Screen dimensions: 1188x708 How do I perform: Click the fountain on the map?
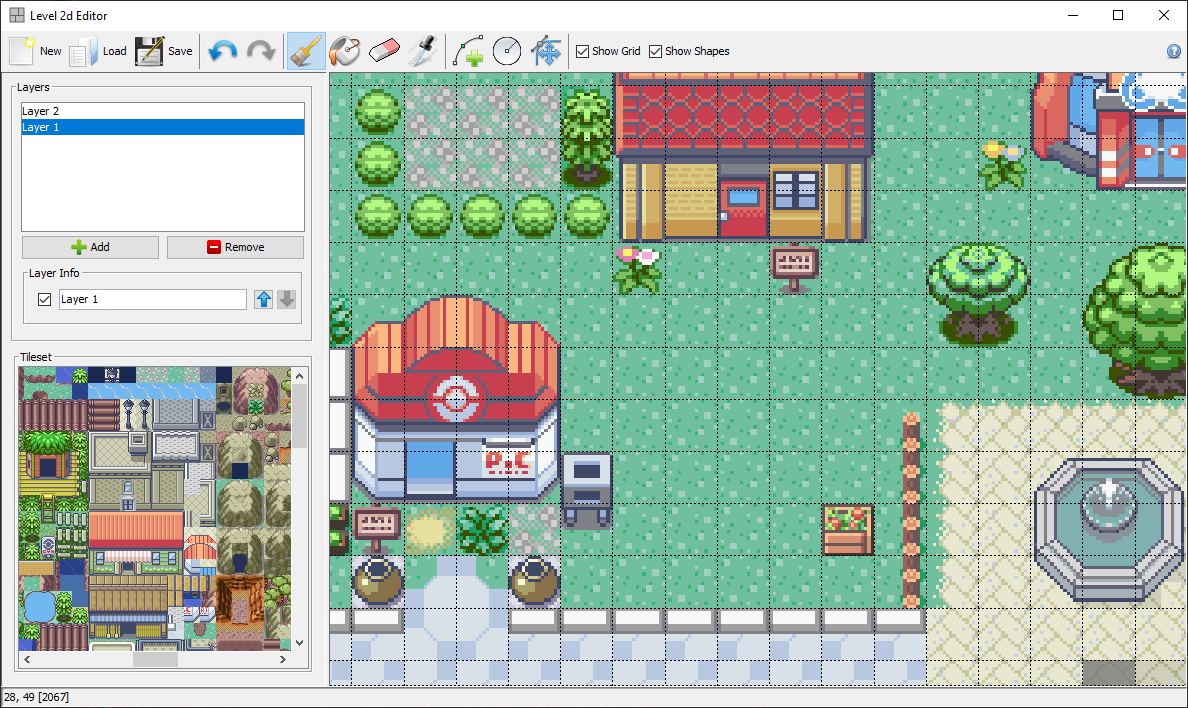(1108, 528)
